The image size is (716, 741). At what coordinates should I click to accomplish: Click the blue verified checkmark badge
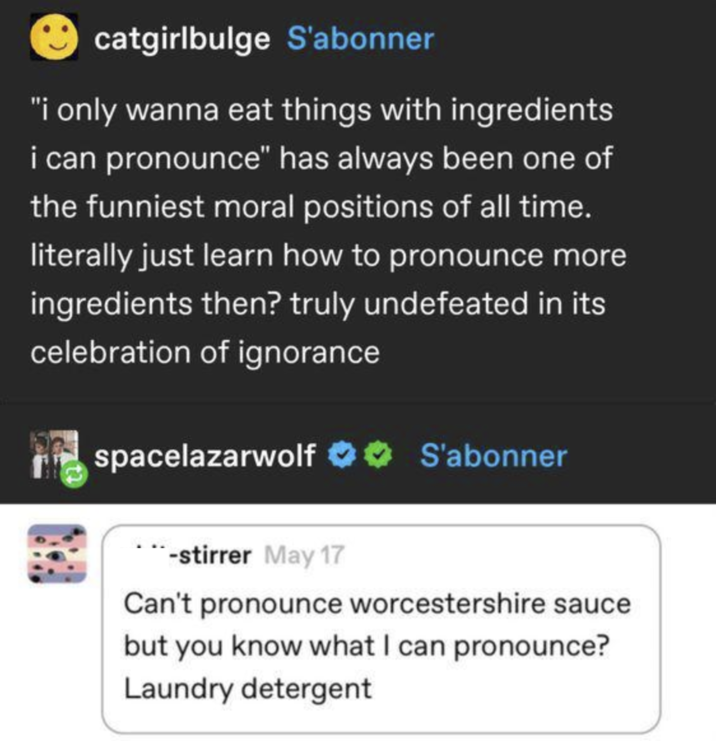click(x=342, y=456)
